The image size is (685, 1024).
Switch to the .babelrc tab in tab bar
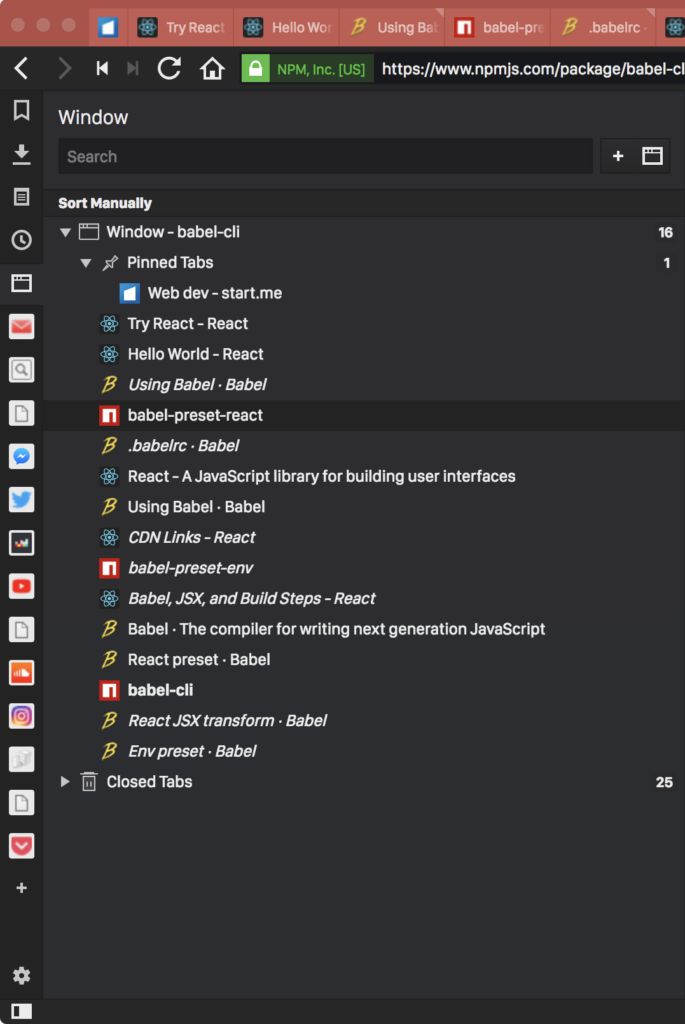click(604, 27)
